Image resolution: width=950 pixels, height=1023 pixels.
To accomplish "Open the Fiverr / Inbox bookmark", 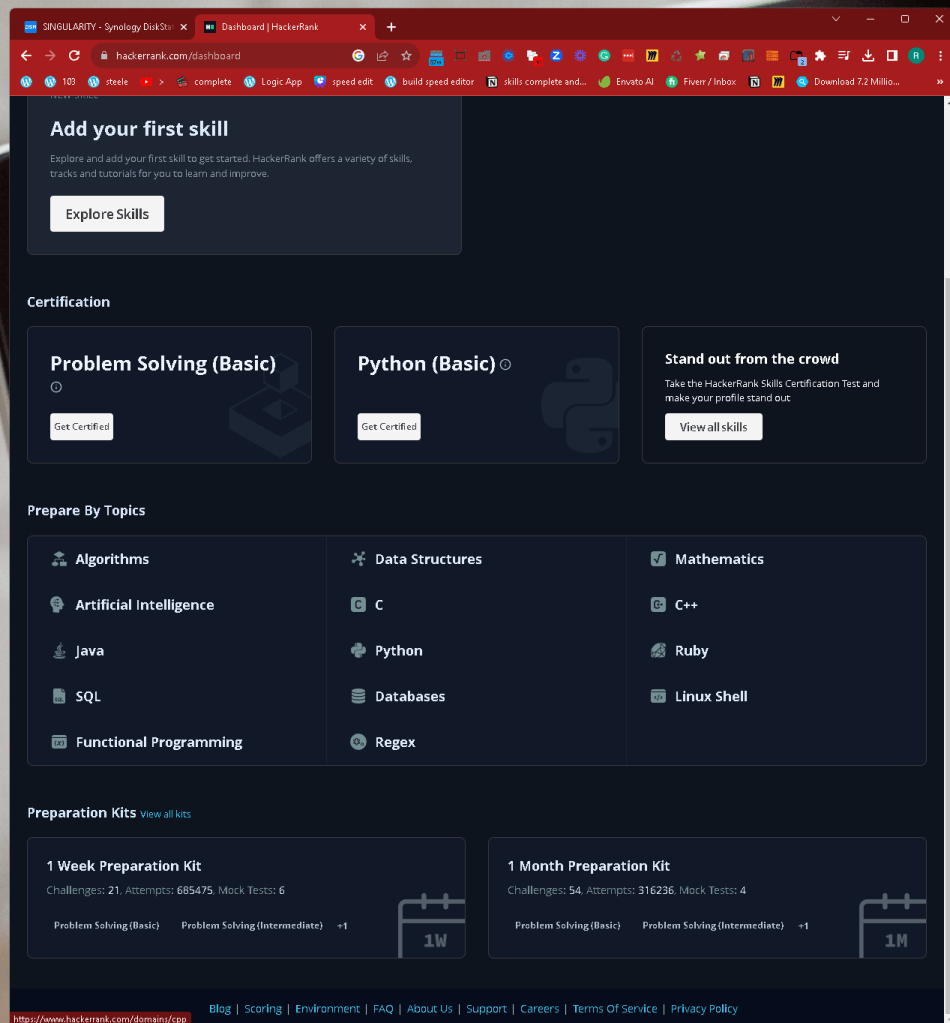I will 701,82.
